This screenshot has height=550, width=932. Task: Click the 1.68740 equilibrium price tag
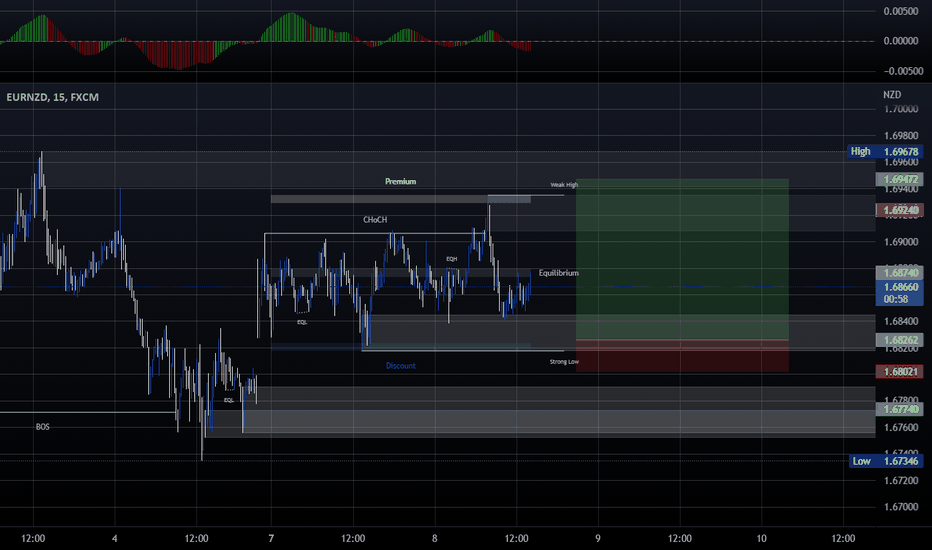(899, 273)
